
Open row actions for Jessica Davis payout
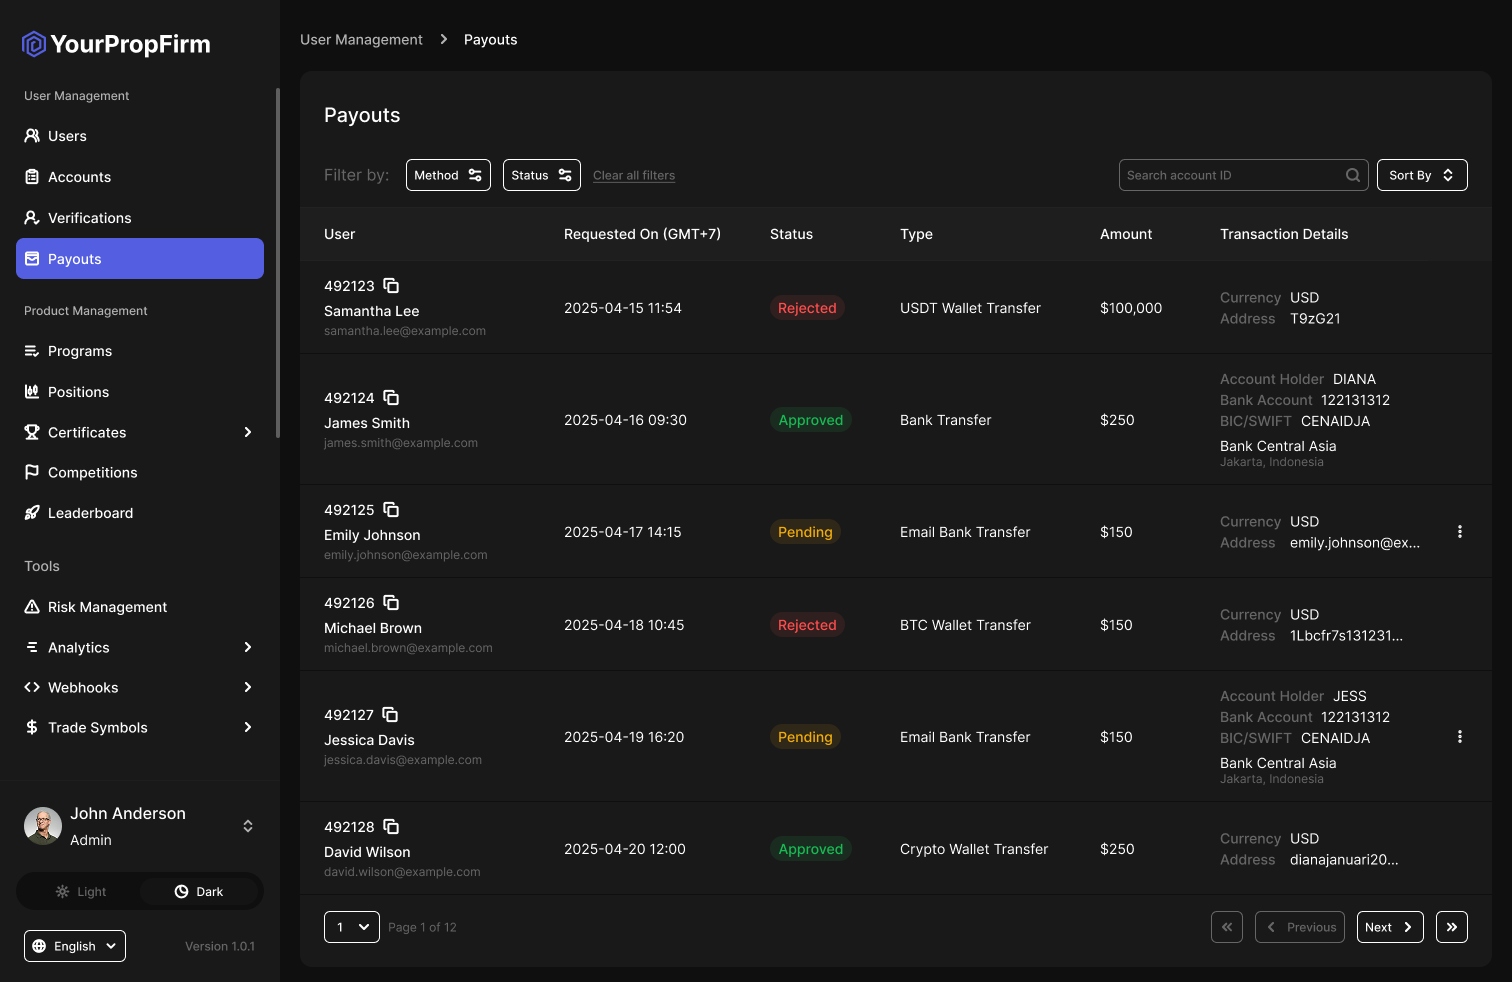tap(1459, 737)
